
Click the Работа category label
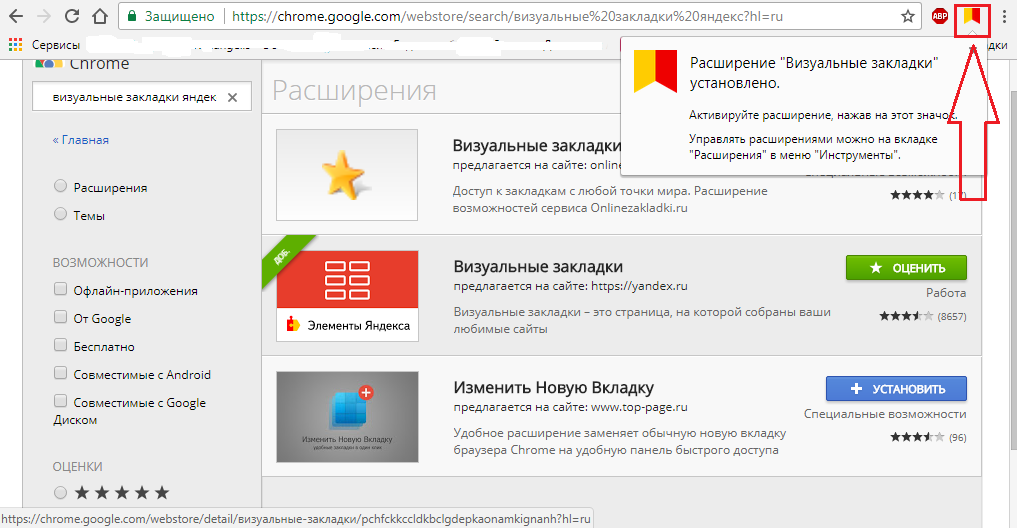tap(946, 293)
